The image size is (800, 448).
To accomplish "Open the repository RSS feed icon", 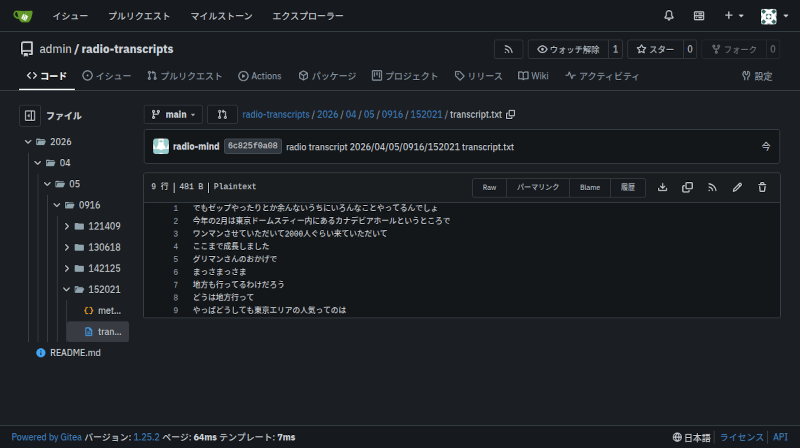I will tap(509, 49).
